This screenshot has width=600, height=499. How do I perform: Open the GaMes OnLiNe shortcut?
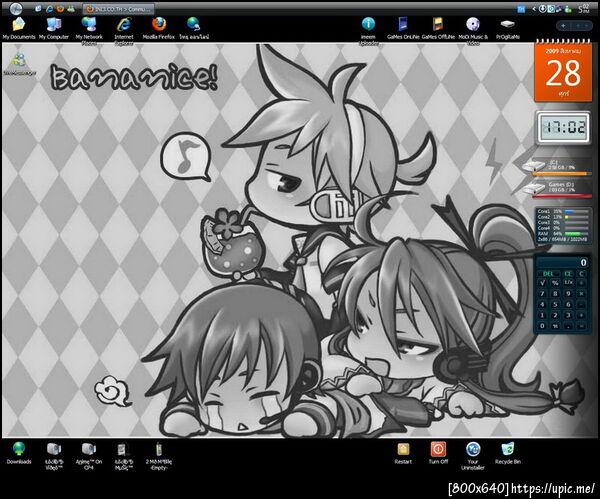[x=403, y=24]
